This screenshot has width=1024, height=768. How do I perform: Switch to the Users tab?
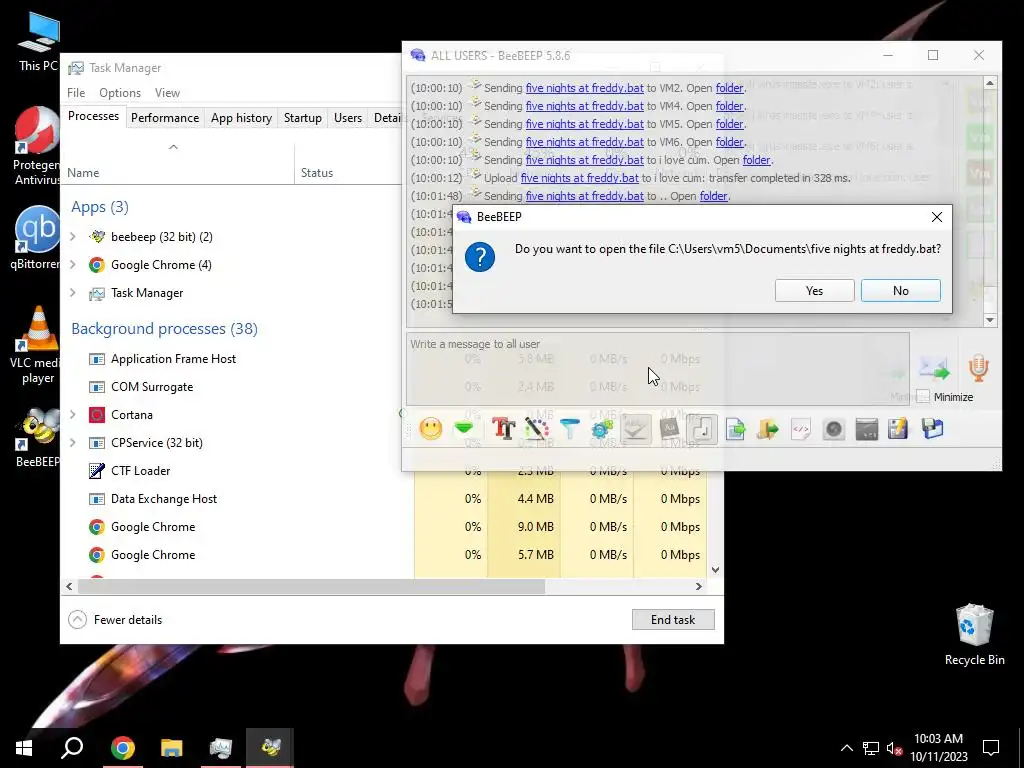[x=347, y=118]
